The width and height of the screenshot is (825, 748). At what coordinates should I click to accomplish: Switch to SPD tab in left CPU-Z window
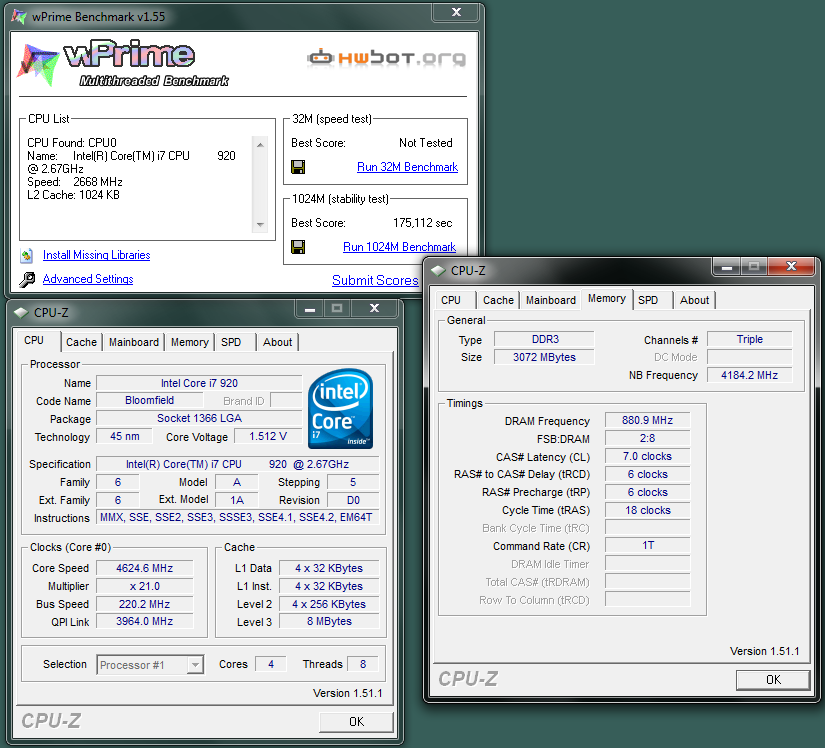pos(231,342)
